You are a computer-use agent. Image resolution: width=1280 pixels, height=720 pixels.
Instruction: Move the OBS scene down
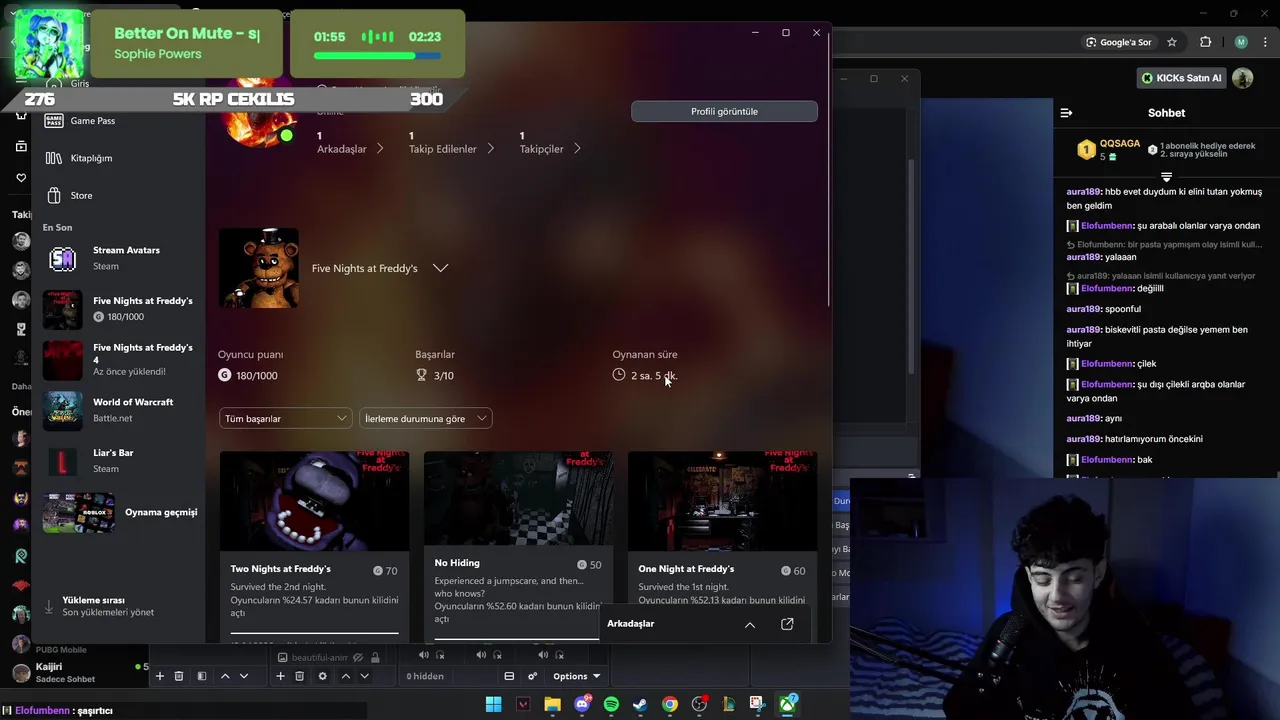click(x=244, y=676)
